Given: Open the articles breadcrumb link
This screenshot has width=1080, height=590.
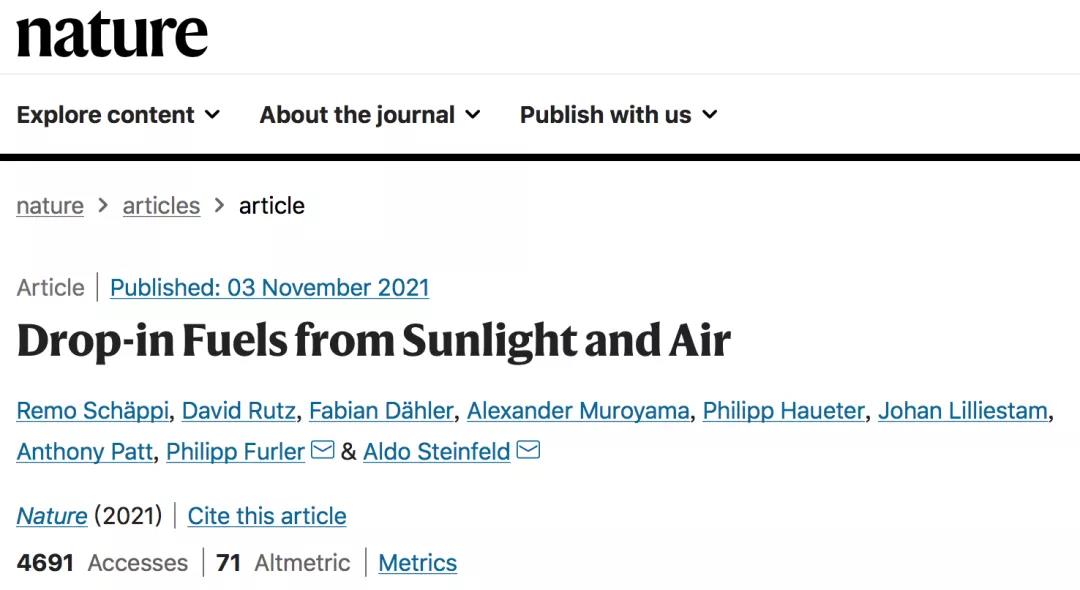Looking at the screenshot, I should tap(161, 206).
